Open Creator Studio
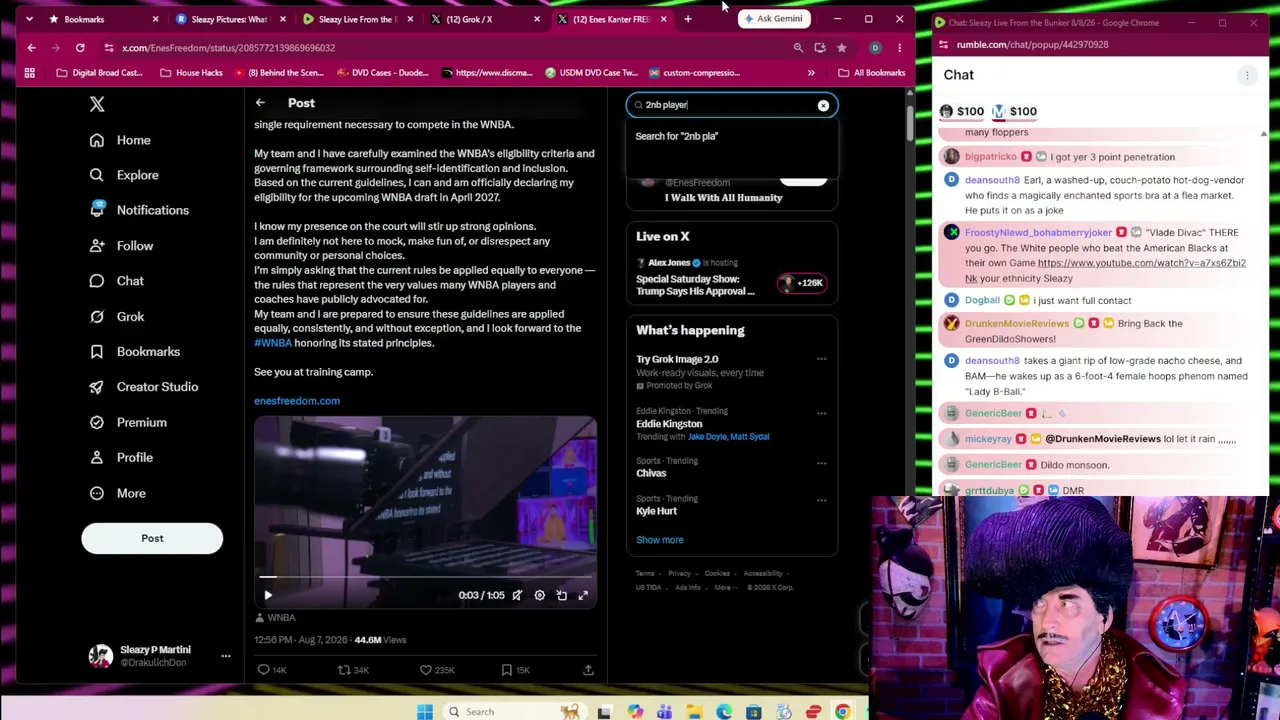This screenshot has width=1280, height=720. [144, 387]
